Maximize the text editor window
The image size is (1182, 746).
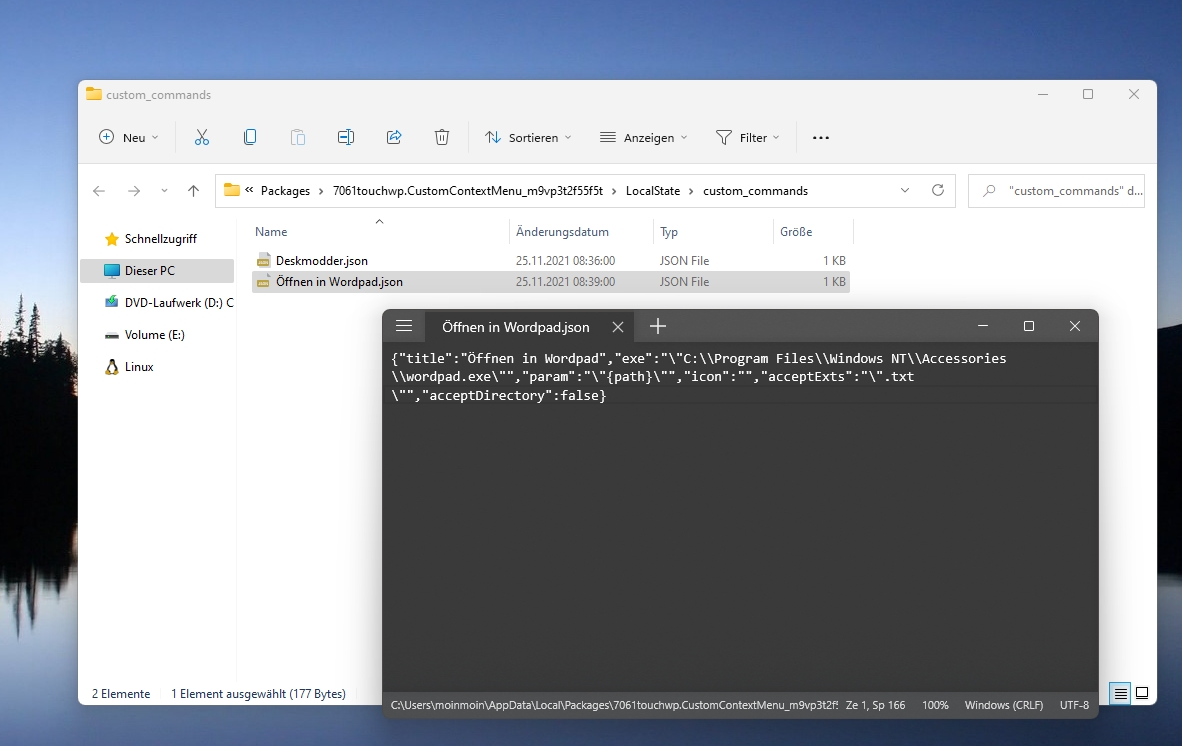pos(1028,326)
